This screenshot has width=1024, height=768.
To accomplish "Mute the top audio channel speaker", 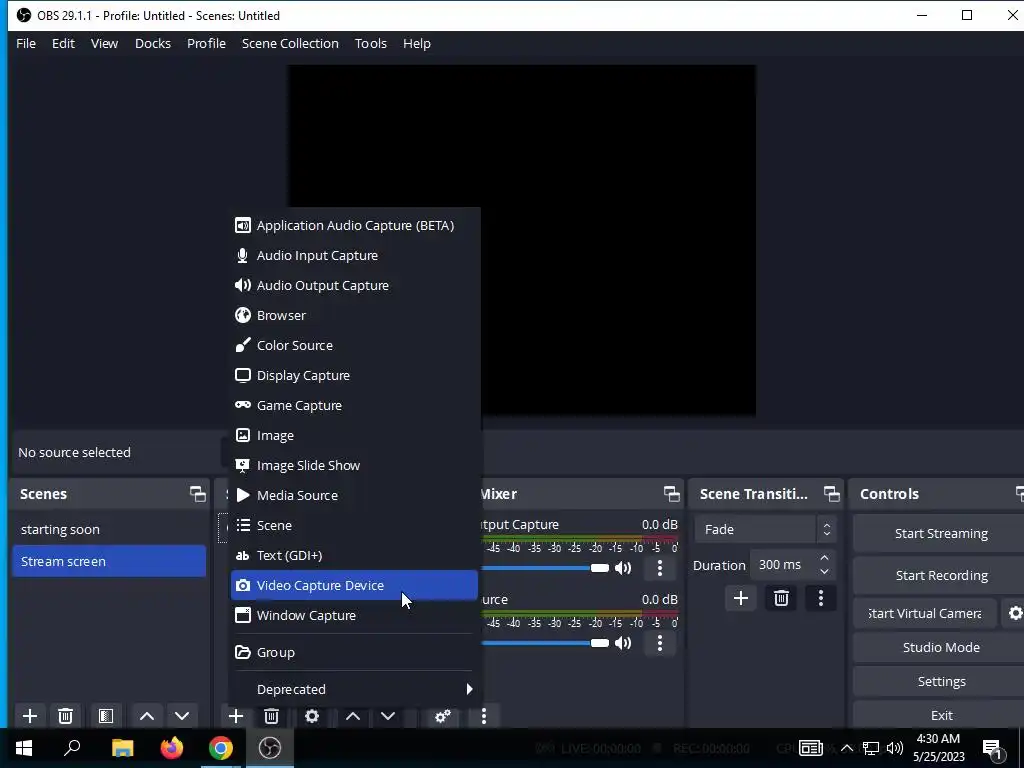I will (x=623, y=568).
